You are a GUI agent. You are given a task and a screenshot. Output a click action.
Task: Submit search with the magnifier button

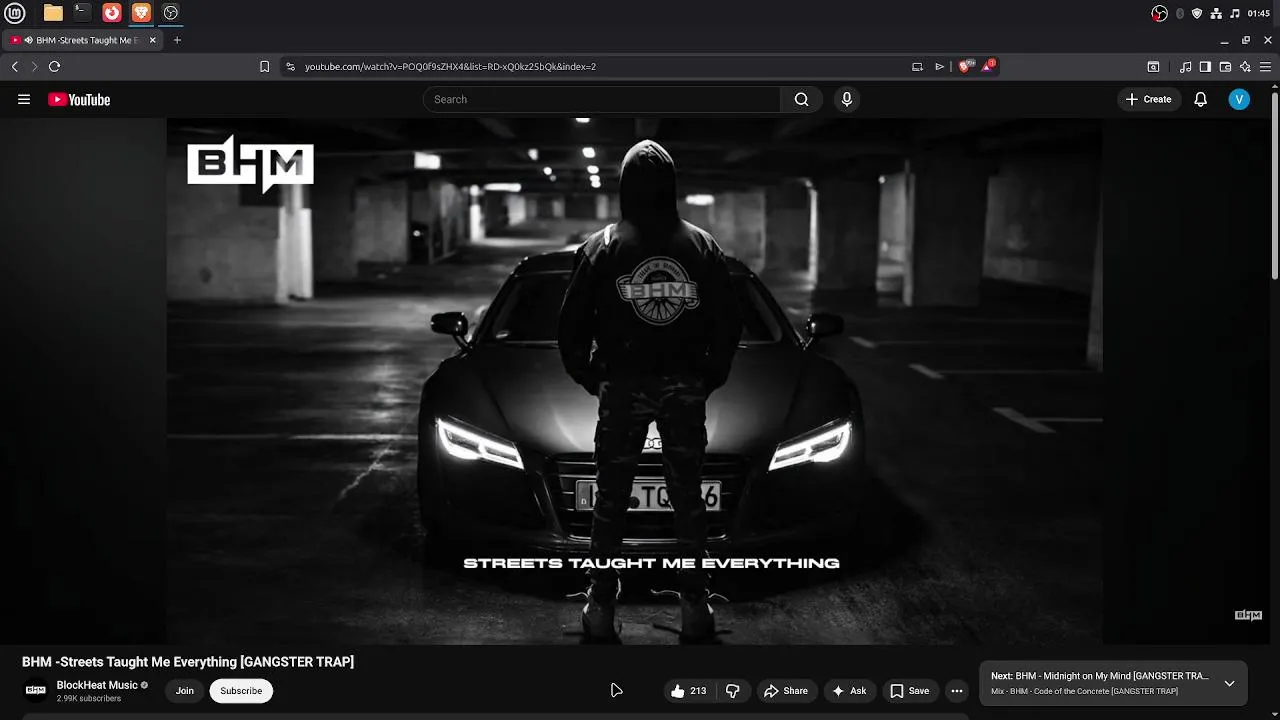801,99
